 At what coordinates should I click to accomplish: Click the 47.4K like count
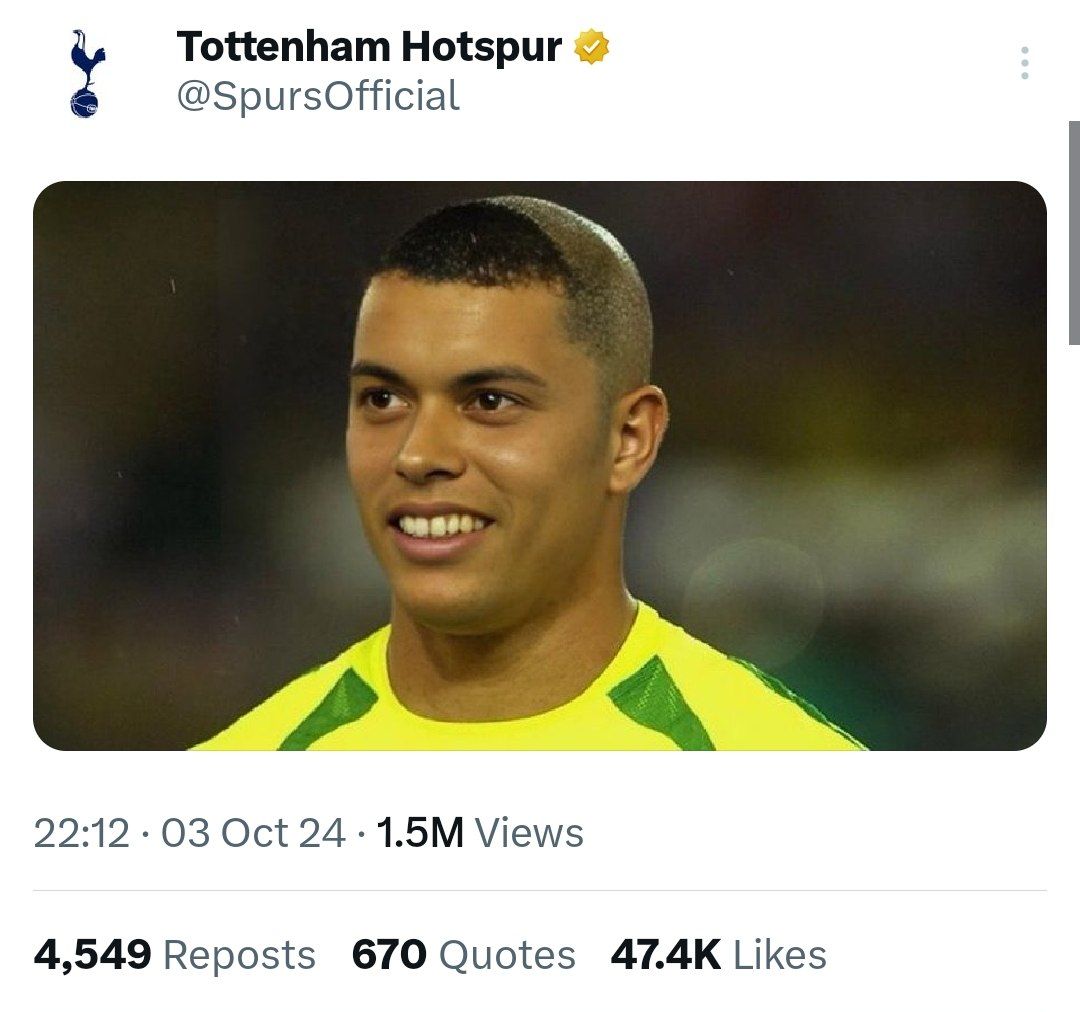coord(665,955)
